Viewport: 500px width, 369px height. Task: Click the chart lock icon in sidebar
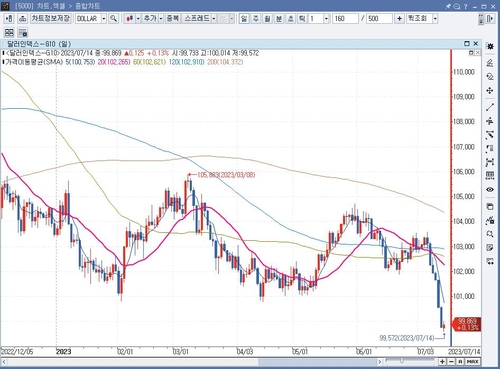coord(490,220)
